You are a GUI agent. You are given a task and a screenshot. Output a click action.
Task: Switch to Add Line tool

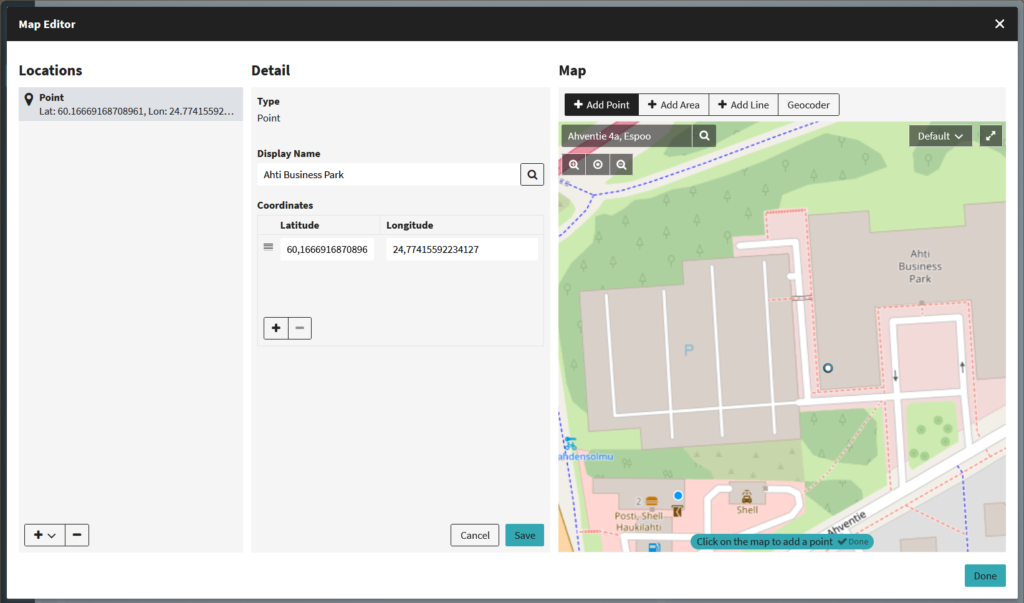(x=743, y=105)
